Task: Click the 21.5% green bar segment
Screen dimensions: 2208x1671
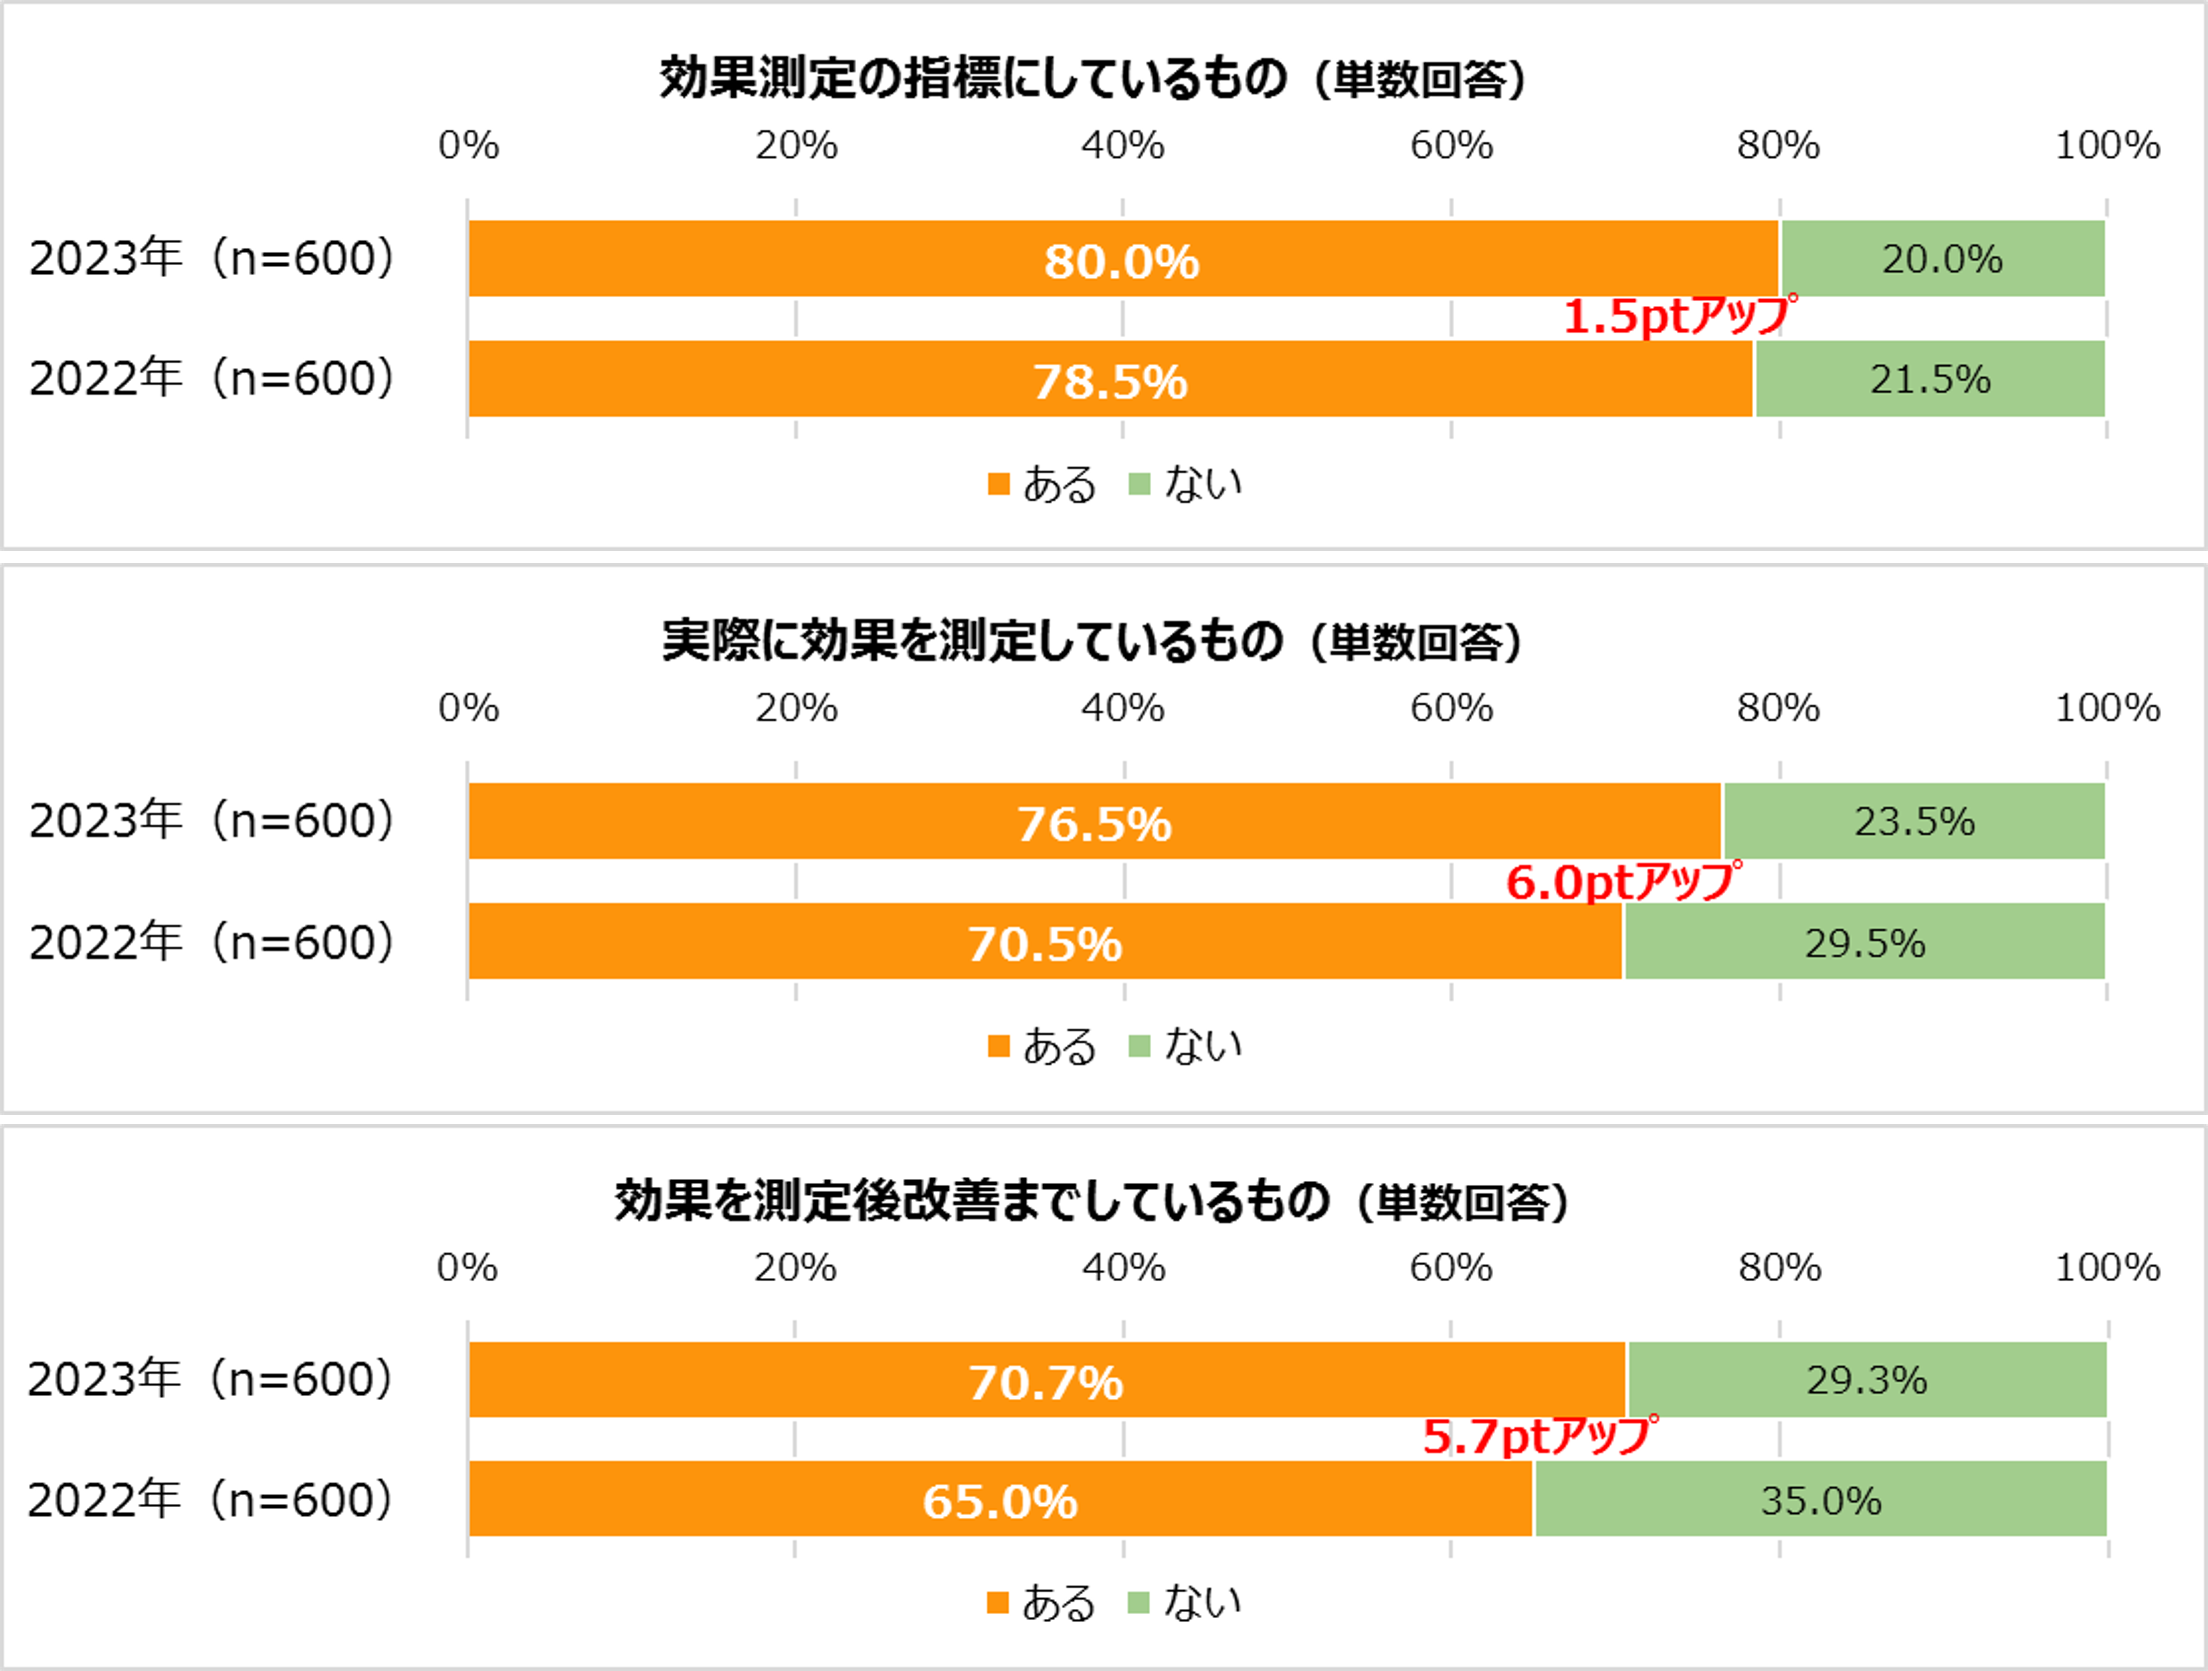Action: pyautogui.click(x=1930, y=379)
